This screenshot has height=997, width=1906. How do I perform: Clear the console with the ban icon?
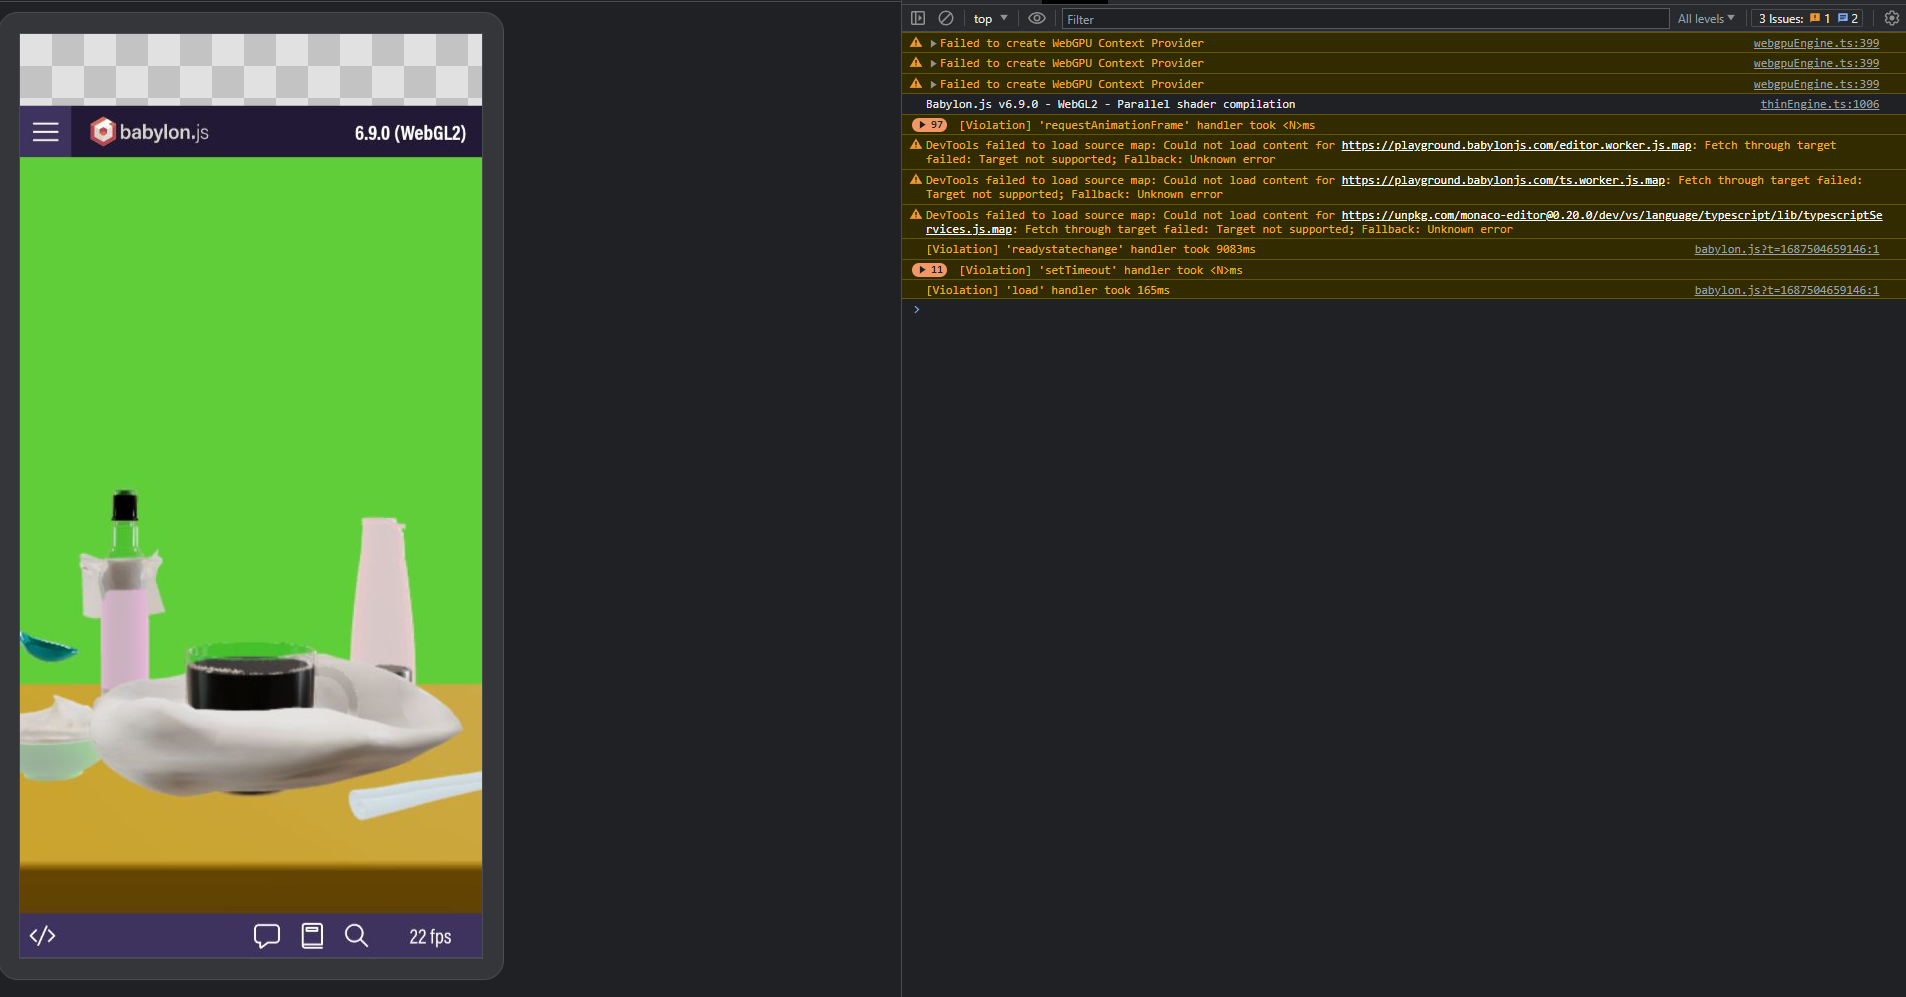[x=946, y=18]
